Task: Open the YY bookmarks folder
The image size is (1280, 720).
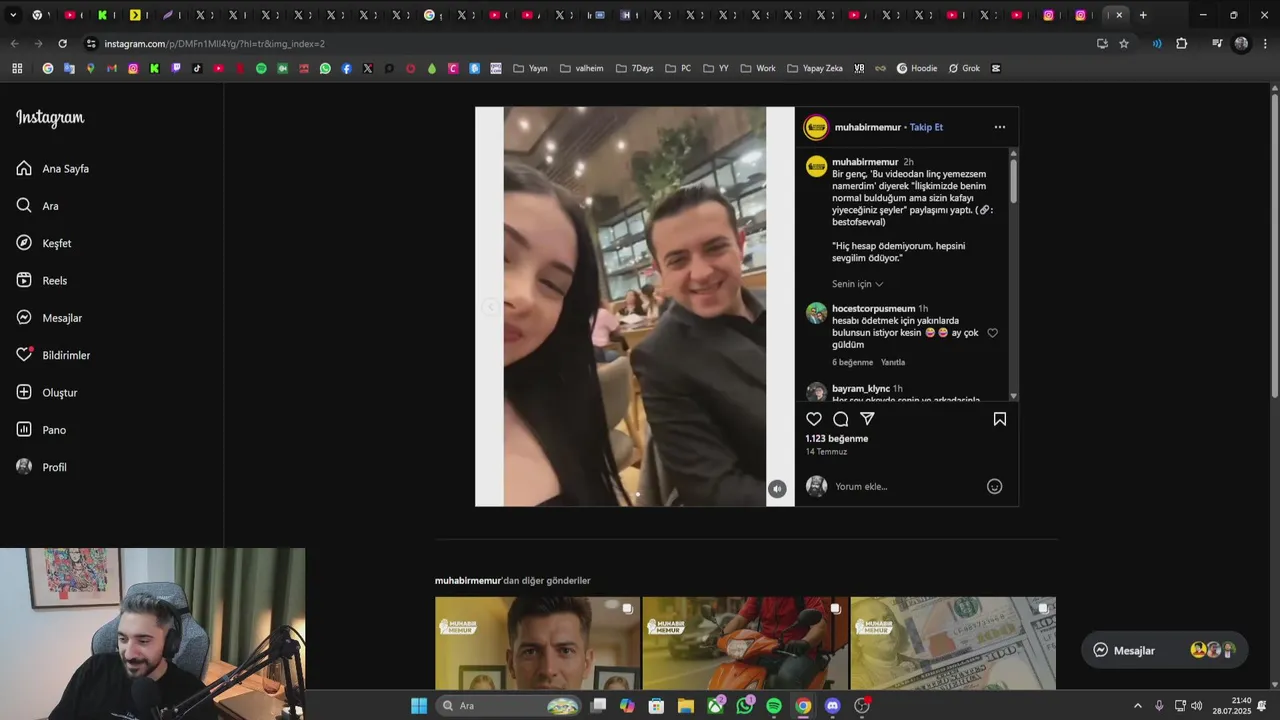Action: (x=716, y=68)
